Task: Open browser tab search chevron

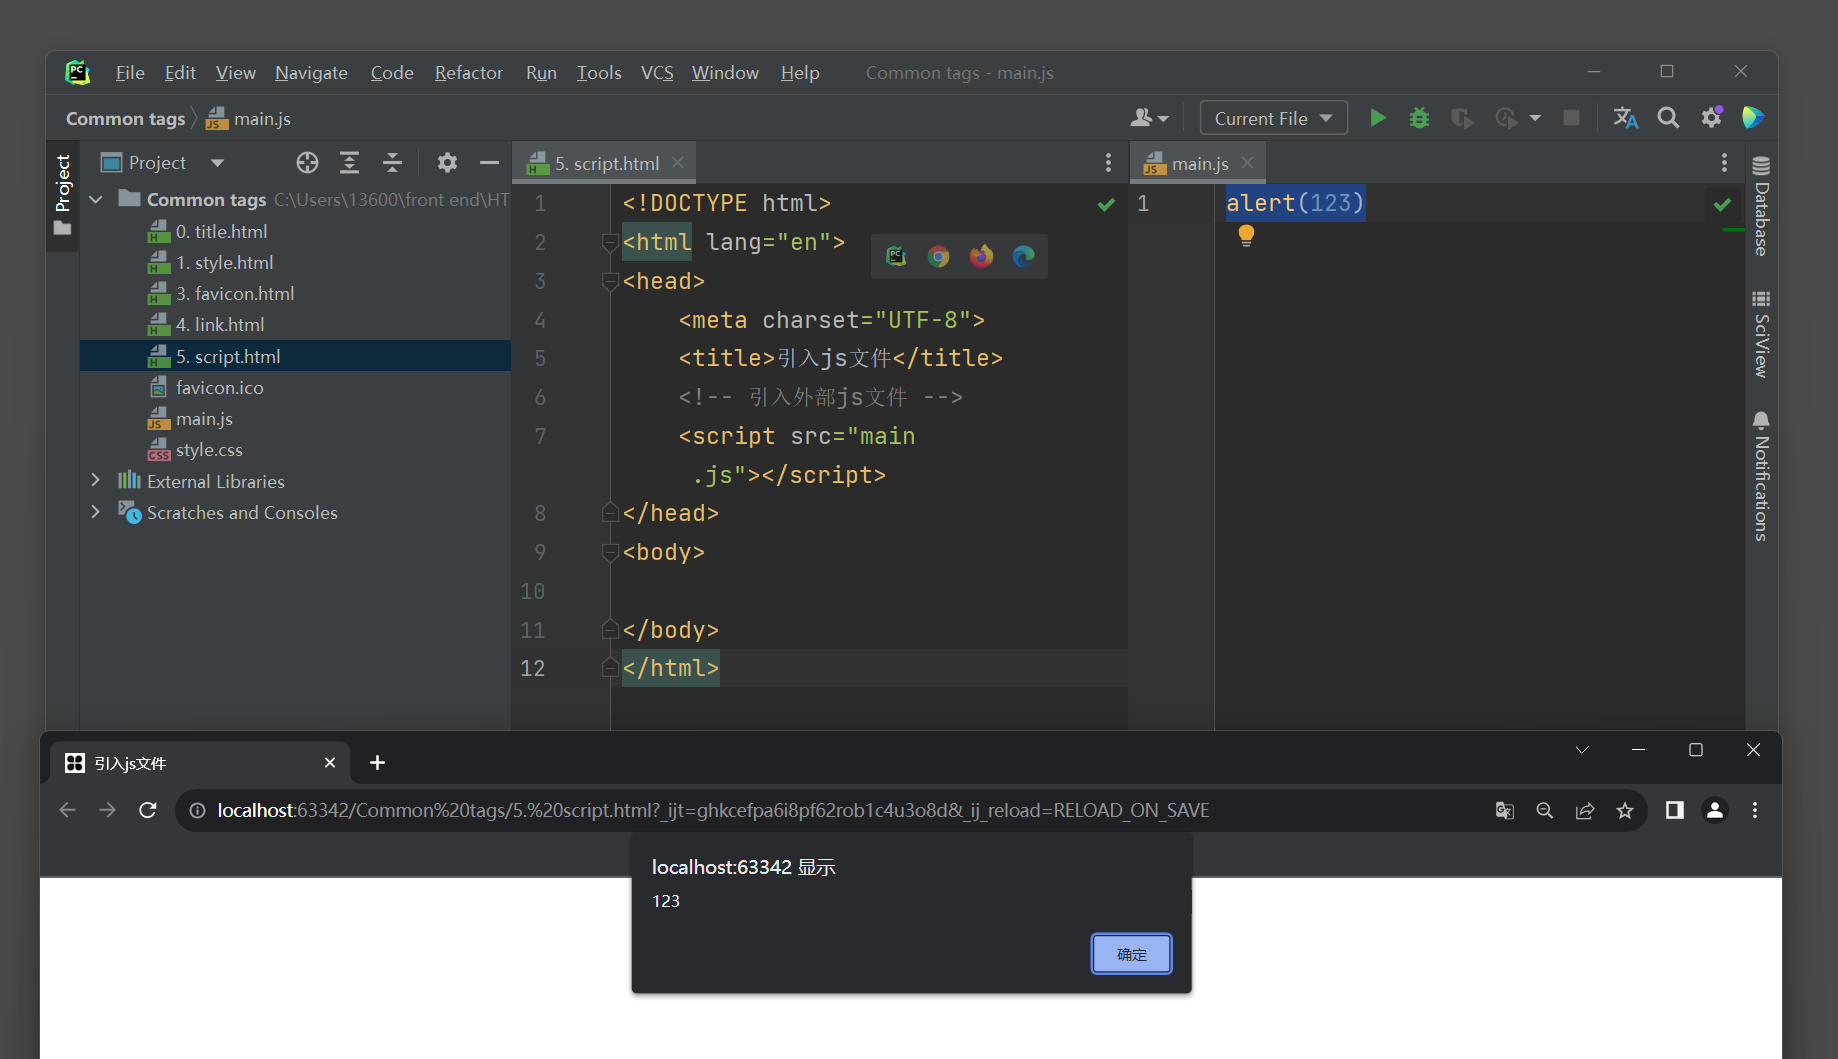Action: (1582, 750)
